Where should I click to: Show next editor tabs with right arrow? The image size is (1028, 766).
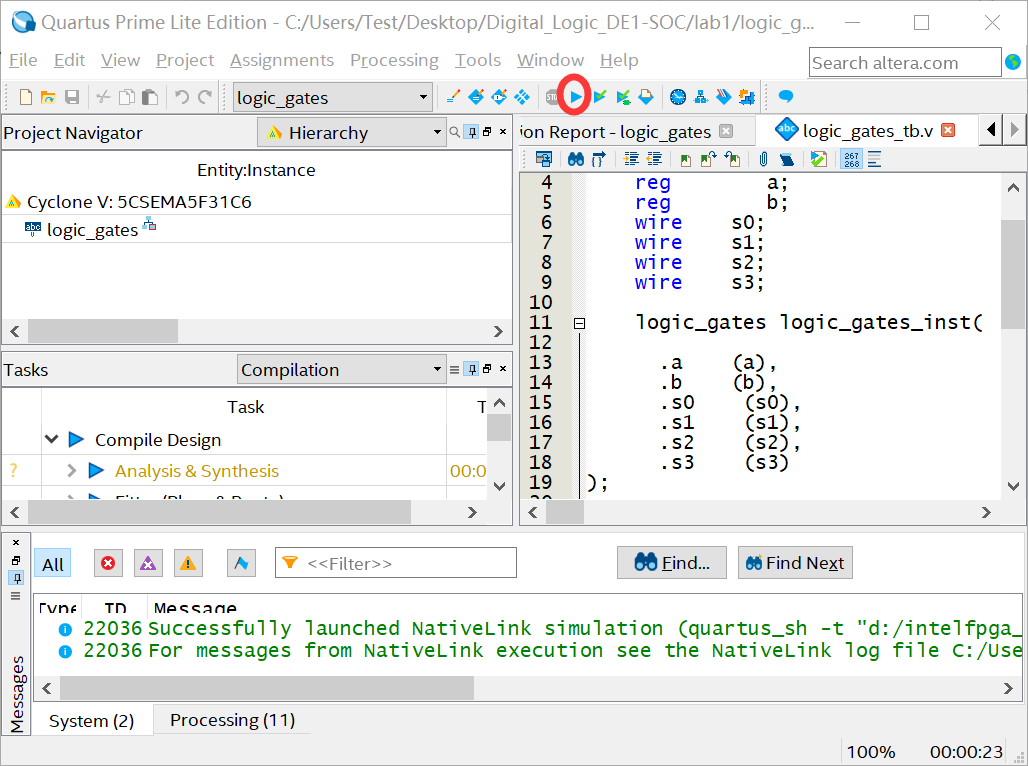pos(1015,130)
